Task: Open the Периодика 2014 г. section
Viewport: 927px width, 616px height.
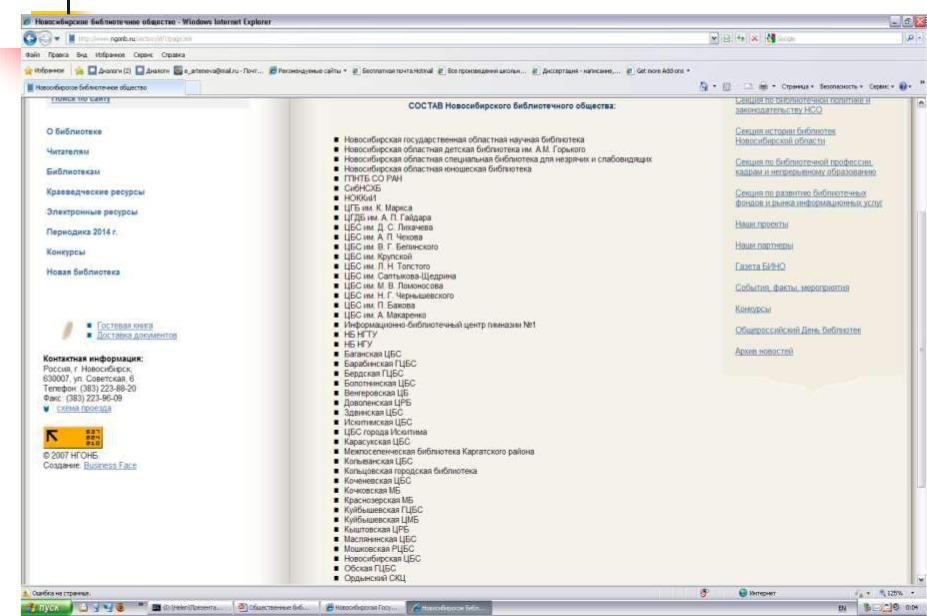Action: [82, 232]
